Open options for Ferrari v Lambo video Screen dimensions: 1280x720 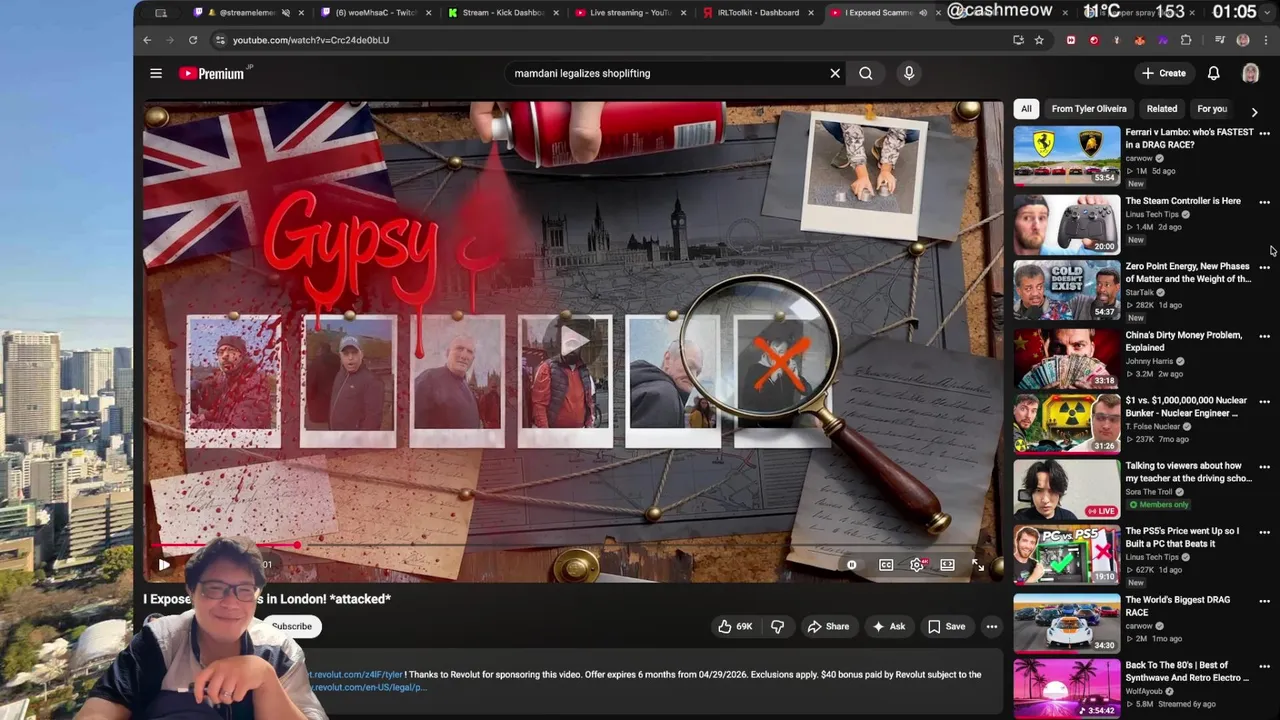click(1264, 134)
